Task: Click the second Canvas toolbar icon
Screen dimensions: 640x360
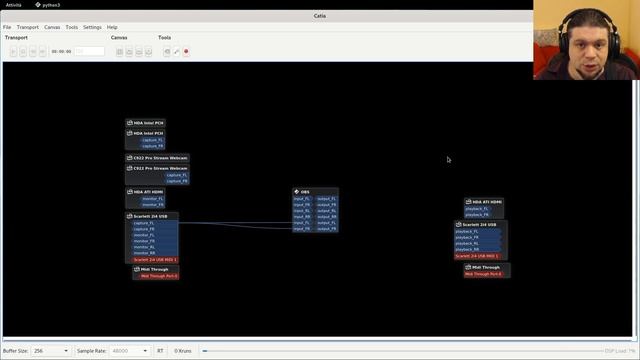Action: click(x=129, y=51)
